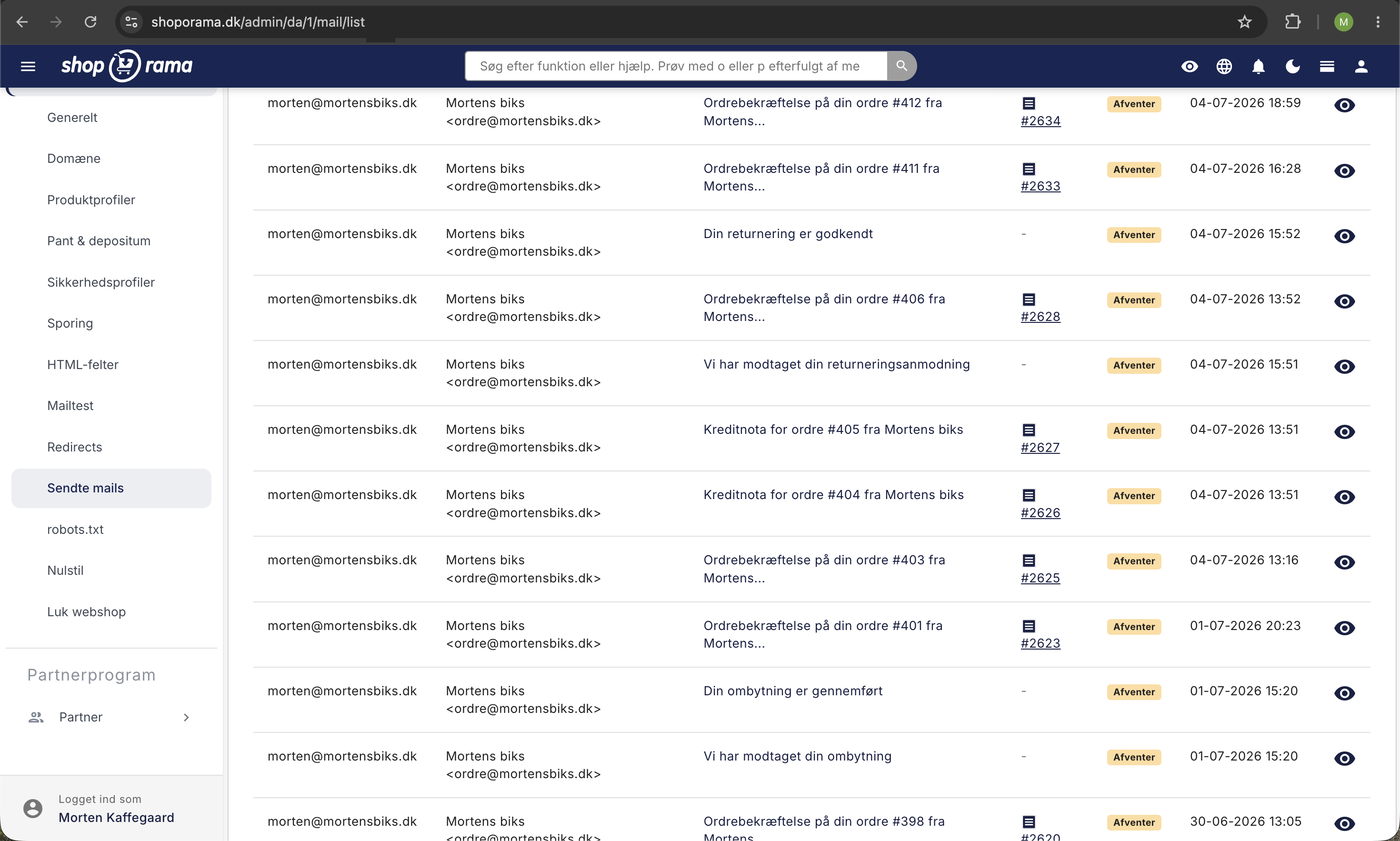The height and width of the screenshot is (841, 1400).
Task: View 'Din ombytning er gennemført' mail
Action: point(1345,693)
